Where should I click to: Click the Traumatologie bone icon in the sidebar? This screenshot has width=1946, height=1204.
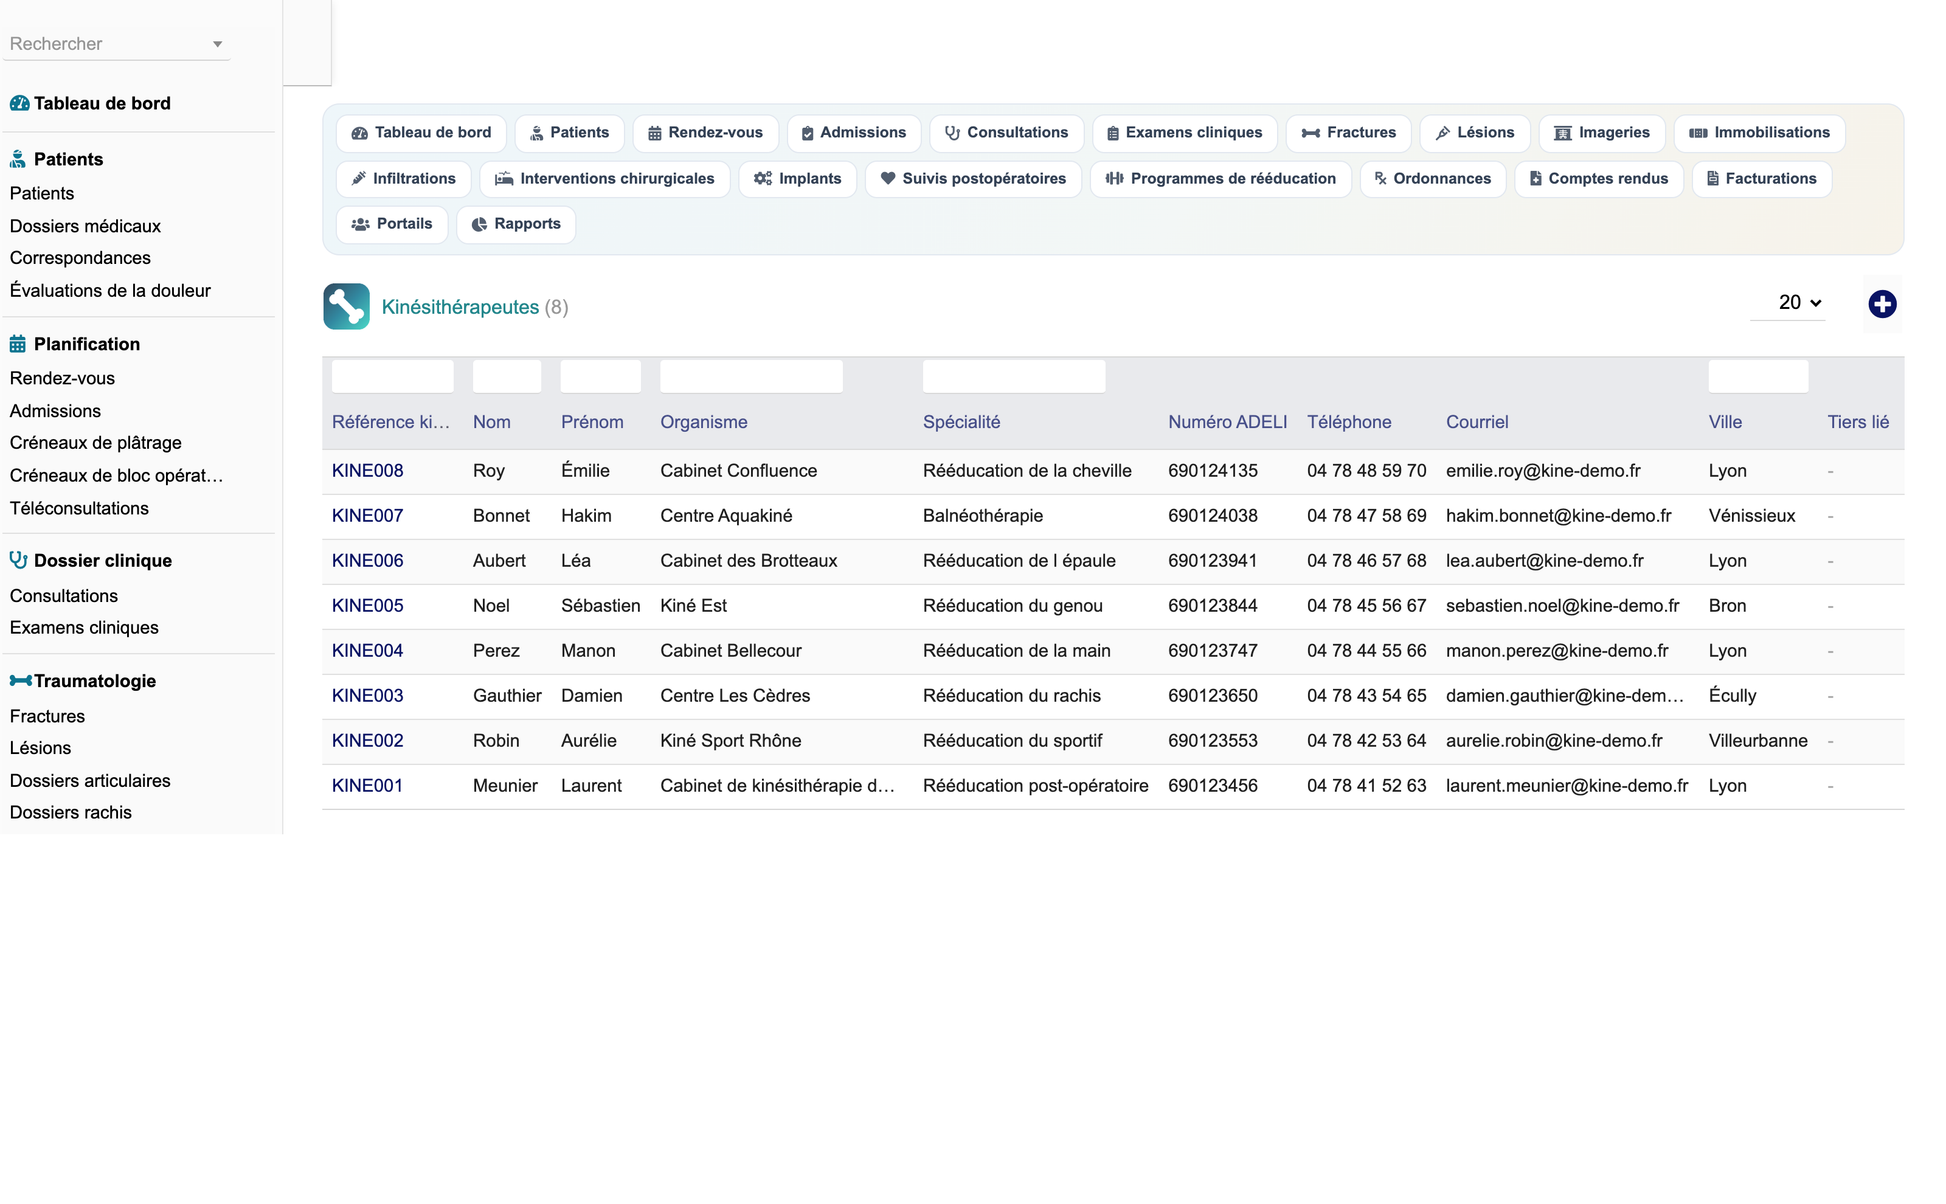[20, 681]
